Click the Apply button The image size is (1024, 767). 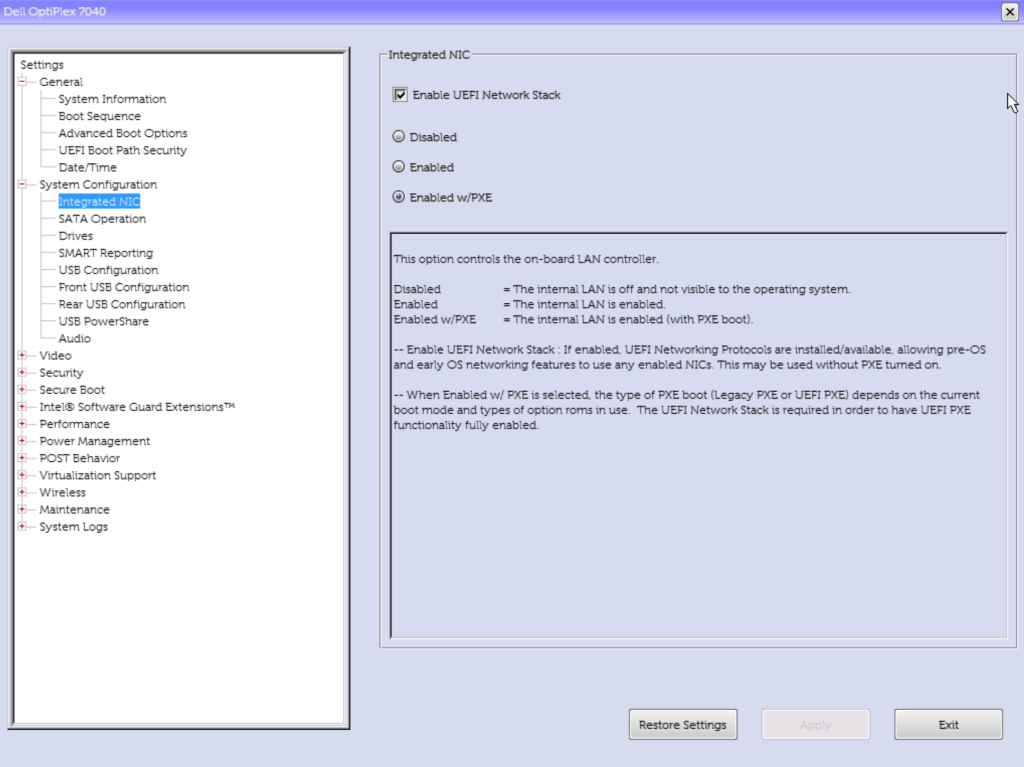click(816, 725)
